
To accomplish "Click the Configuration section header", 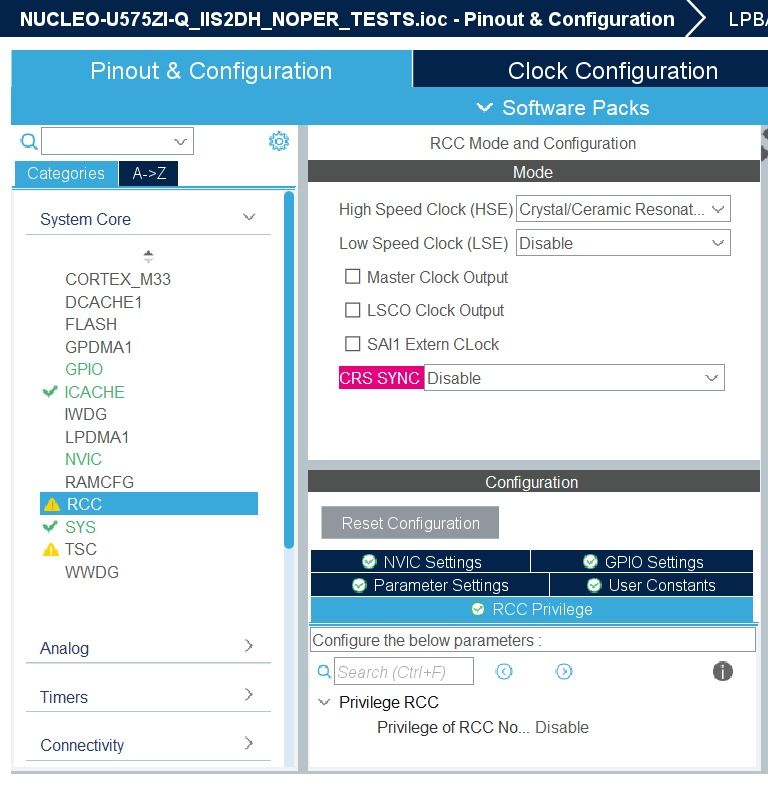I will [533, 482].
